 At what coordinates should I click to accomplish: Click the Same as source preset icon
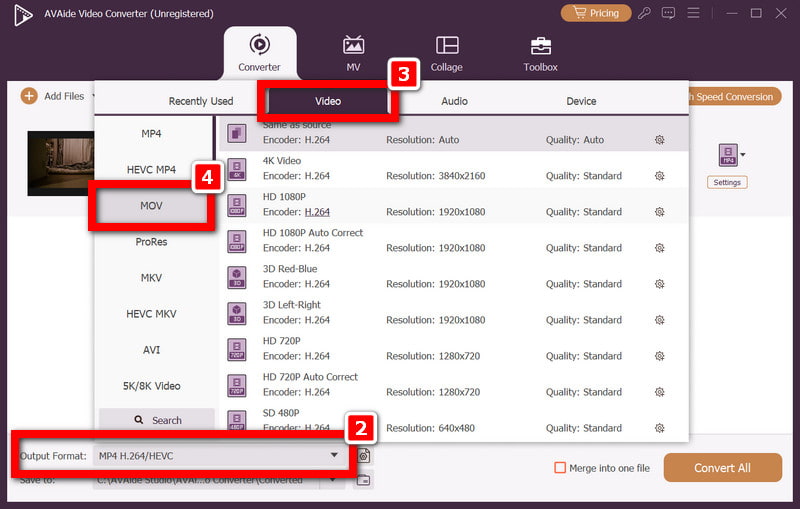coord(237,134)
